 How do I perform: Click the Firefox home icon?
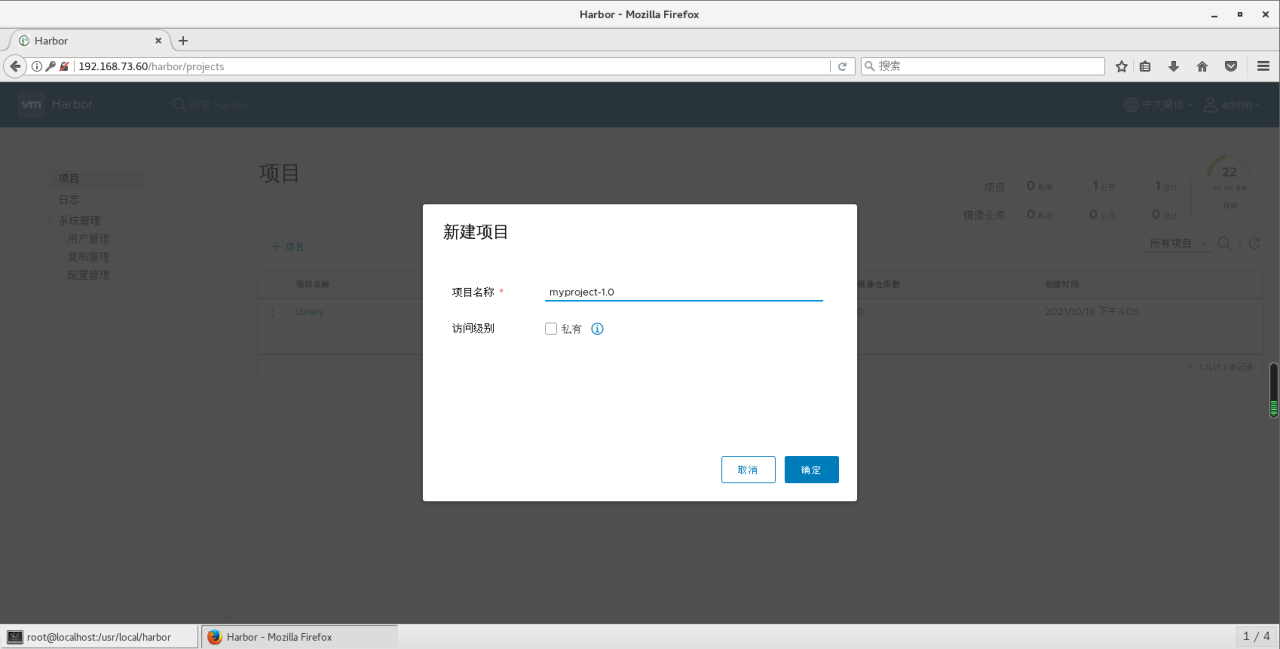[1202, 66]
